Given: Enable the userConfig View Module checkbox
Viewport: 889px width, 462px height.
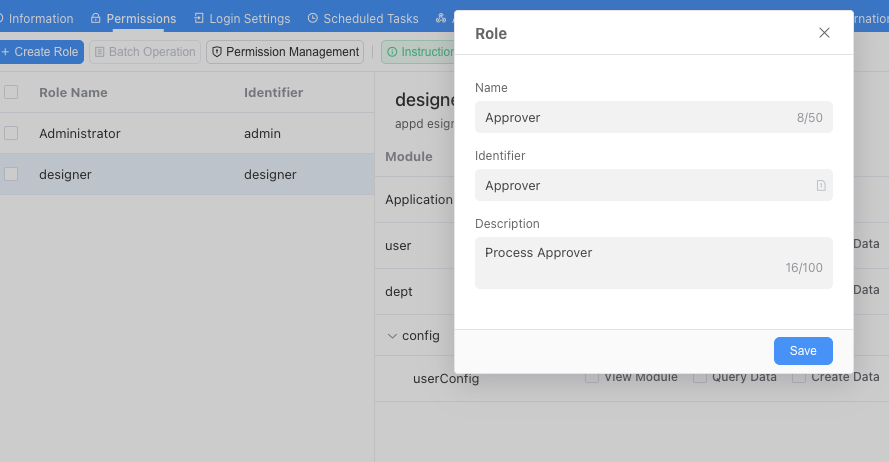Looking at the screenshot, I should (x=592, y=377).
